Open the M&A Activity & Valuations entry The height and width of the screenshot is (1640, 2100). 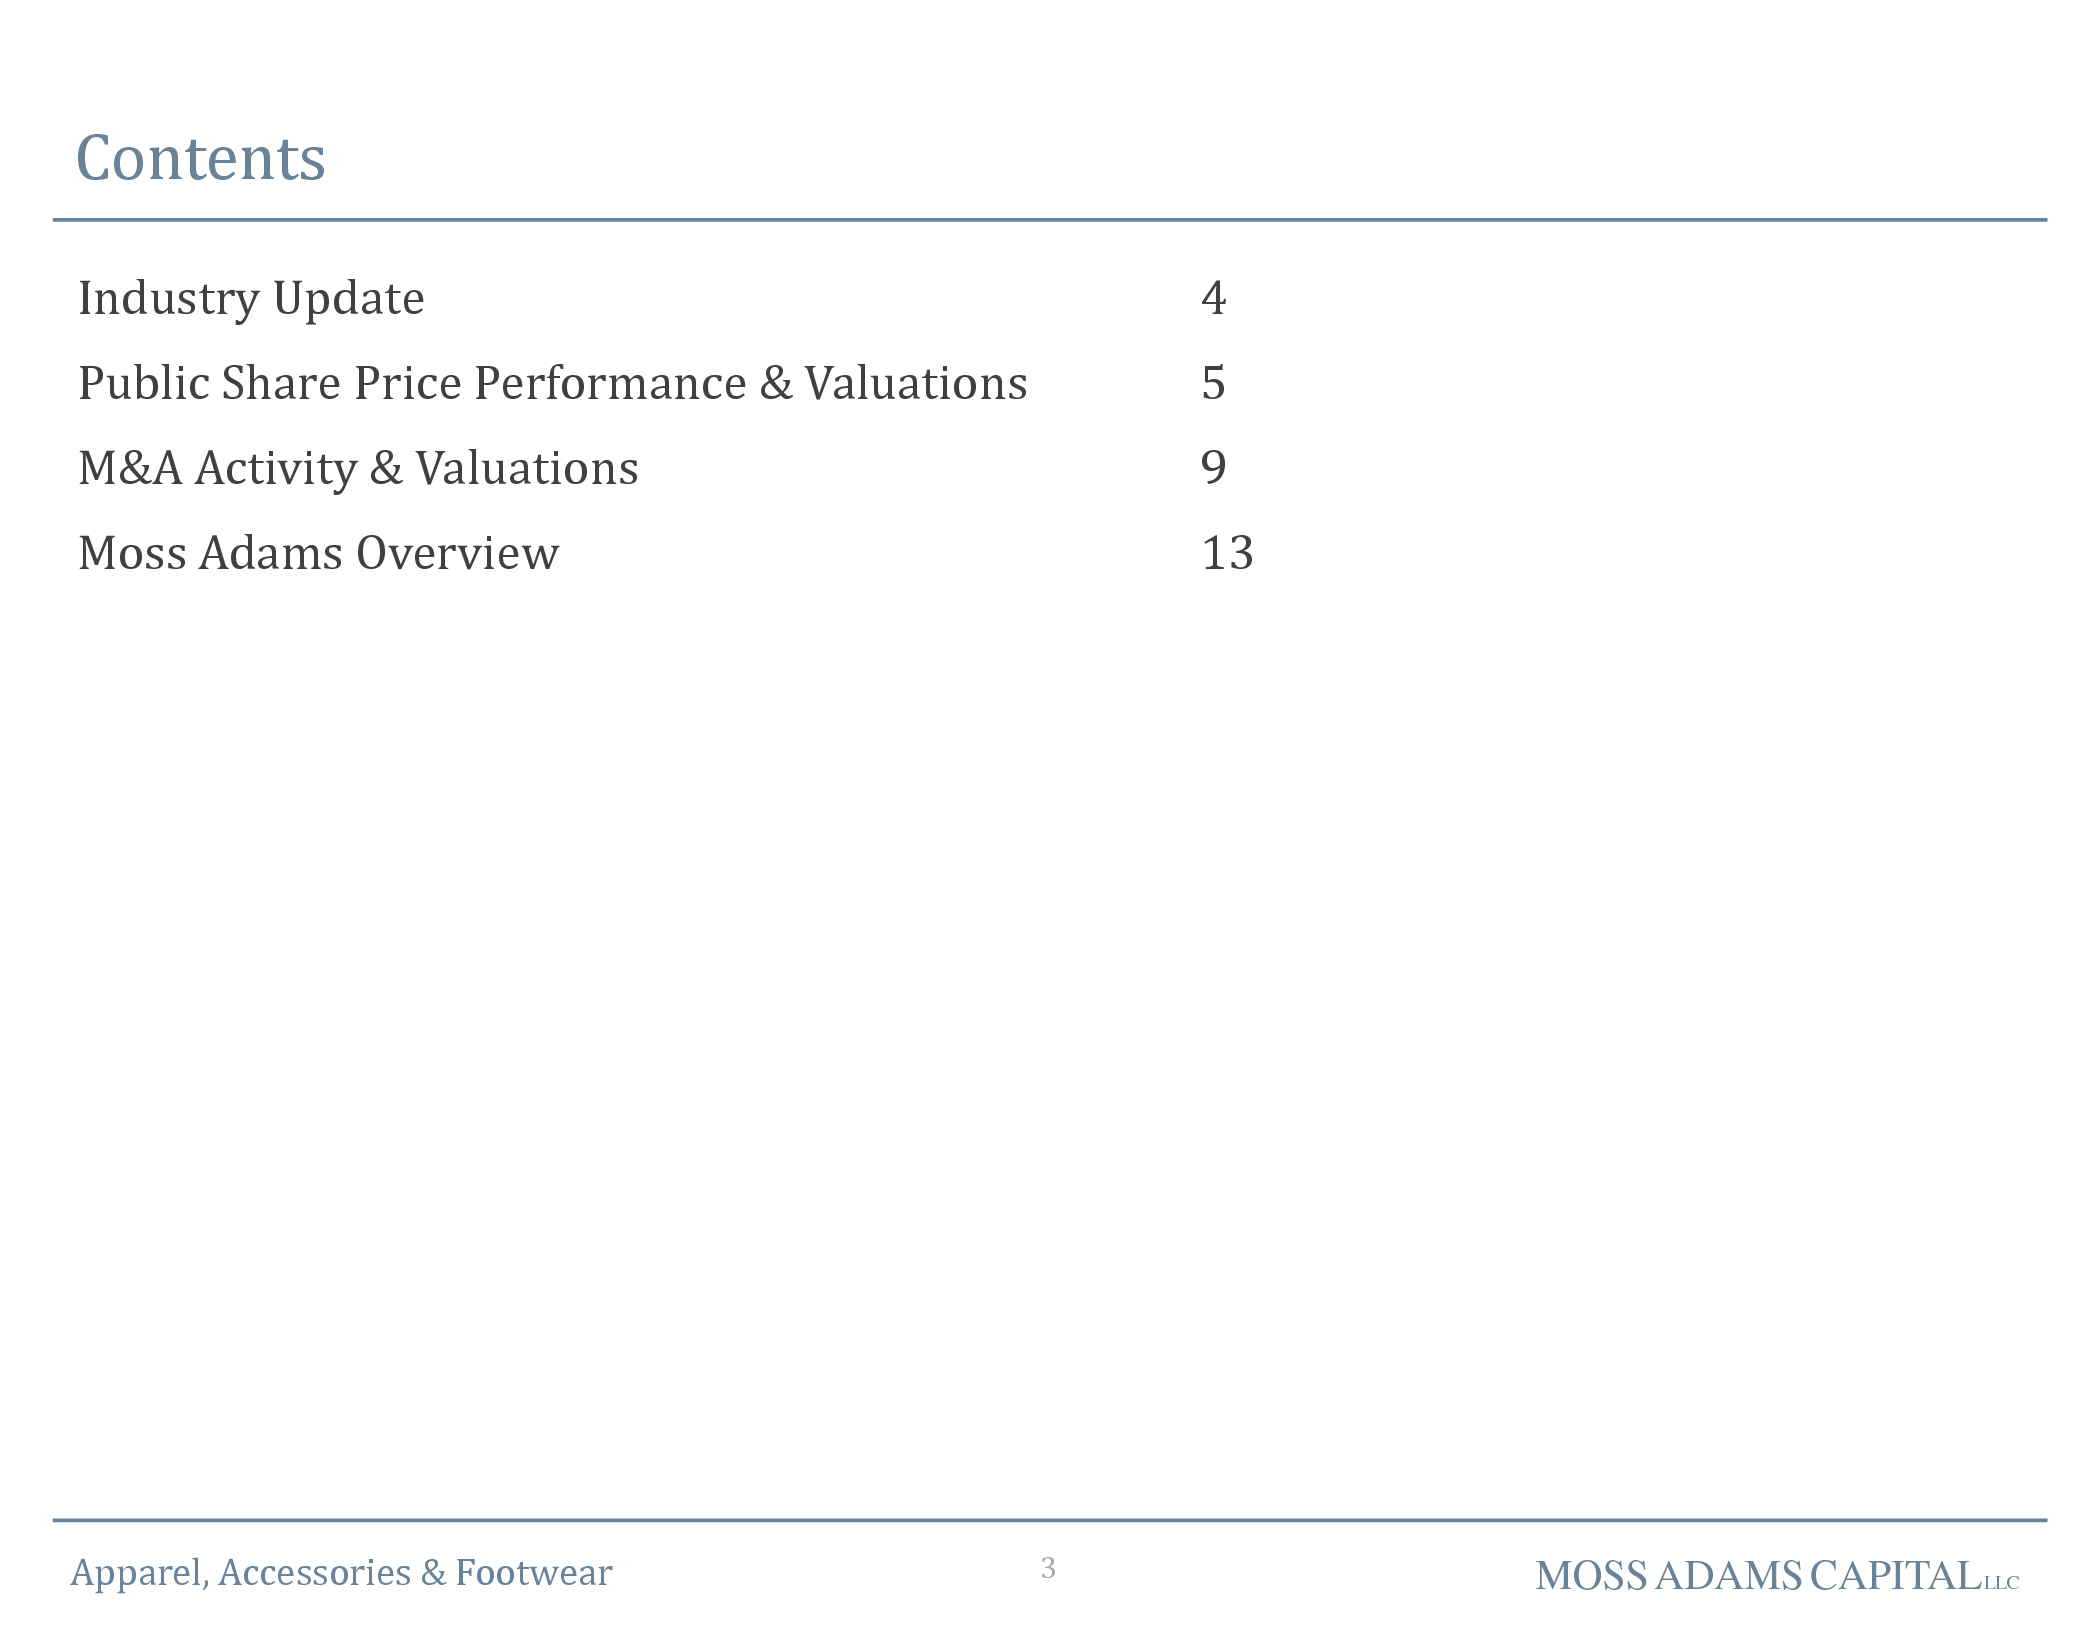click(x=358, y=469)
